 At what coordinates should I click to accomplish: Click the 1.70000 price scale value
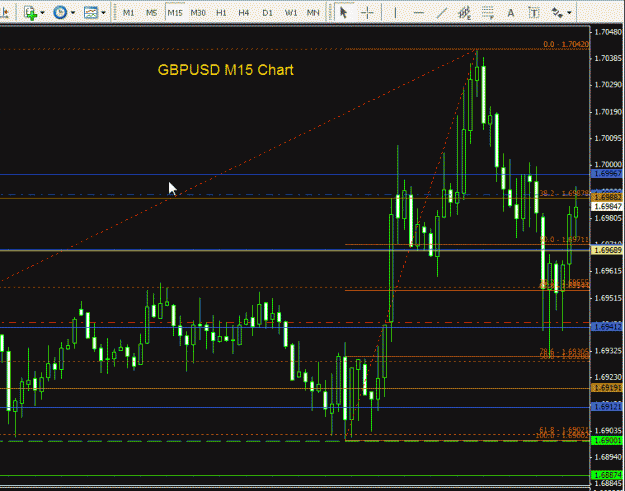coord(608,164)
